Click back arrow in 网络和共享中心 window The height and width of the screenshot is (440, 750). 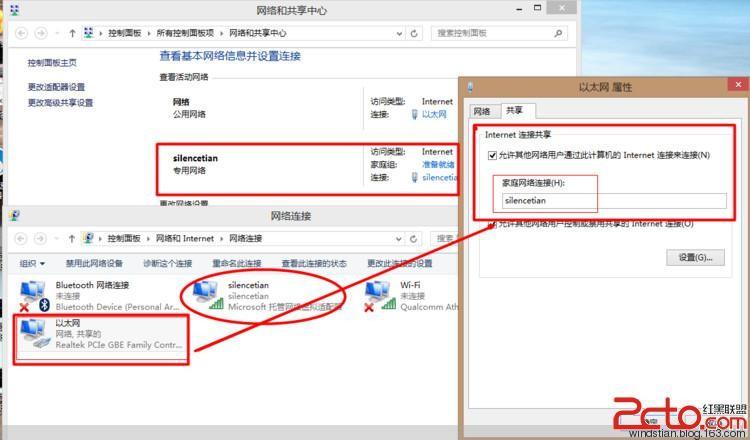21,33
